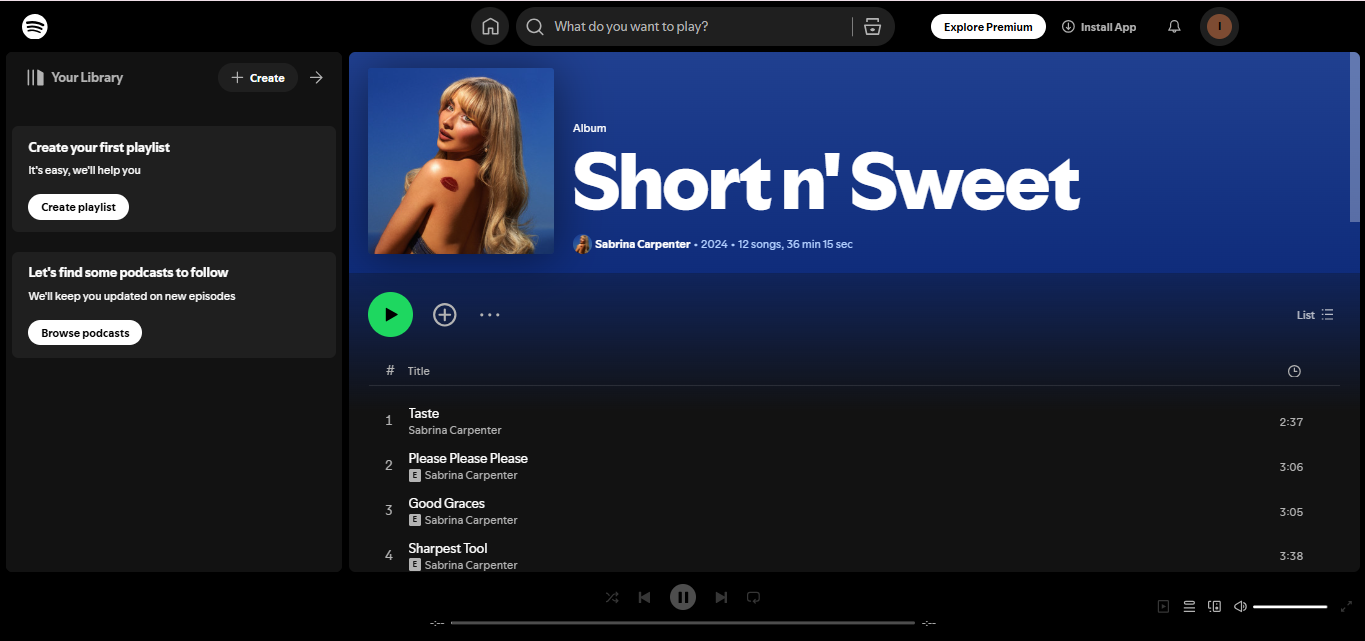Open the Spotify home page icon
Image resolution: width=1365 pixels, height=641 pixels.
click(x=490, y=26)
